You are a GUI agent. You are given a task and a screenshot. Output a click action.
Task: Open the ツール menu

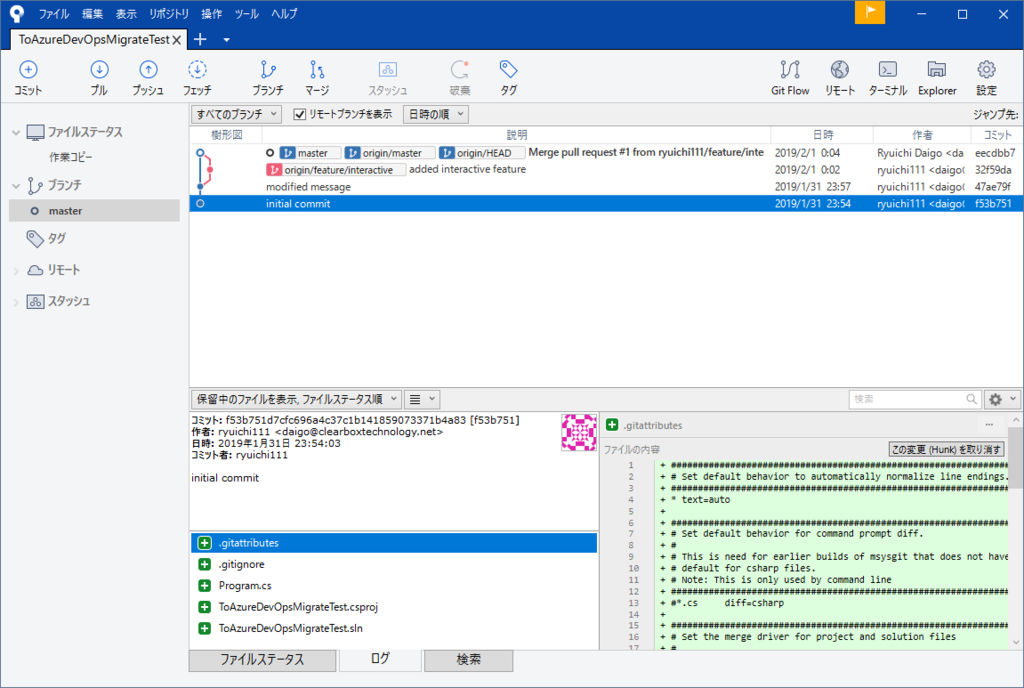click(247, 14)
